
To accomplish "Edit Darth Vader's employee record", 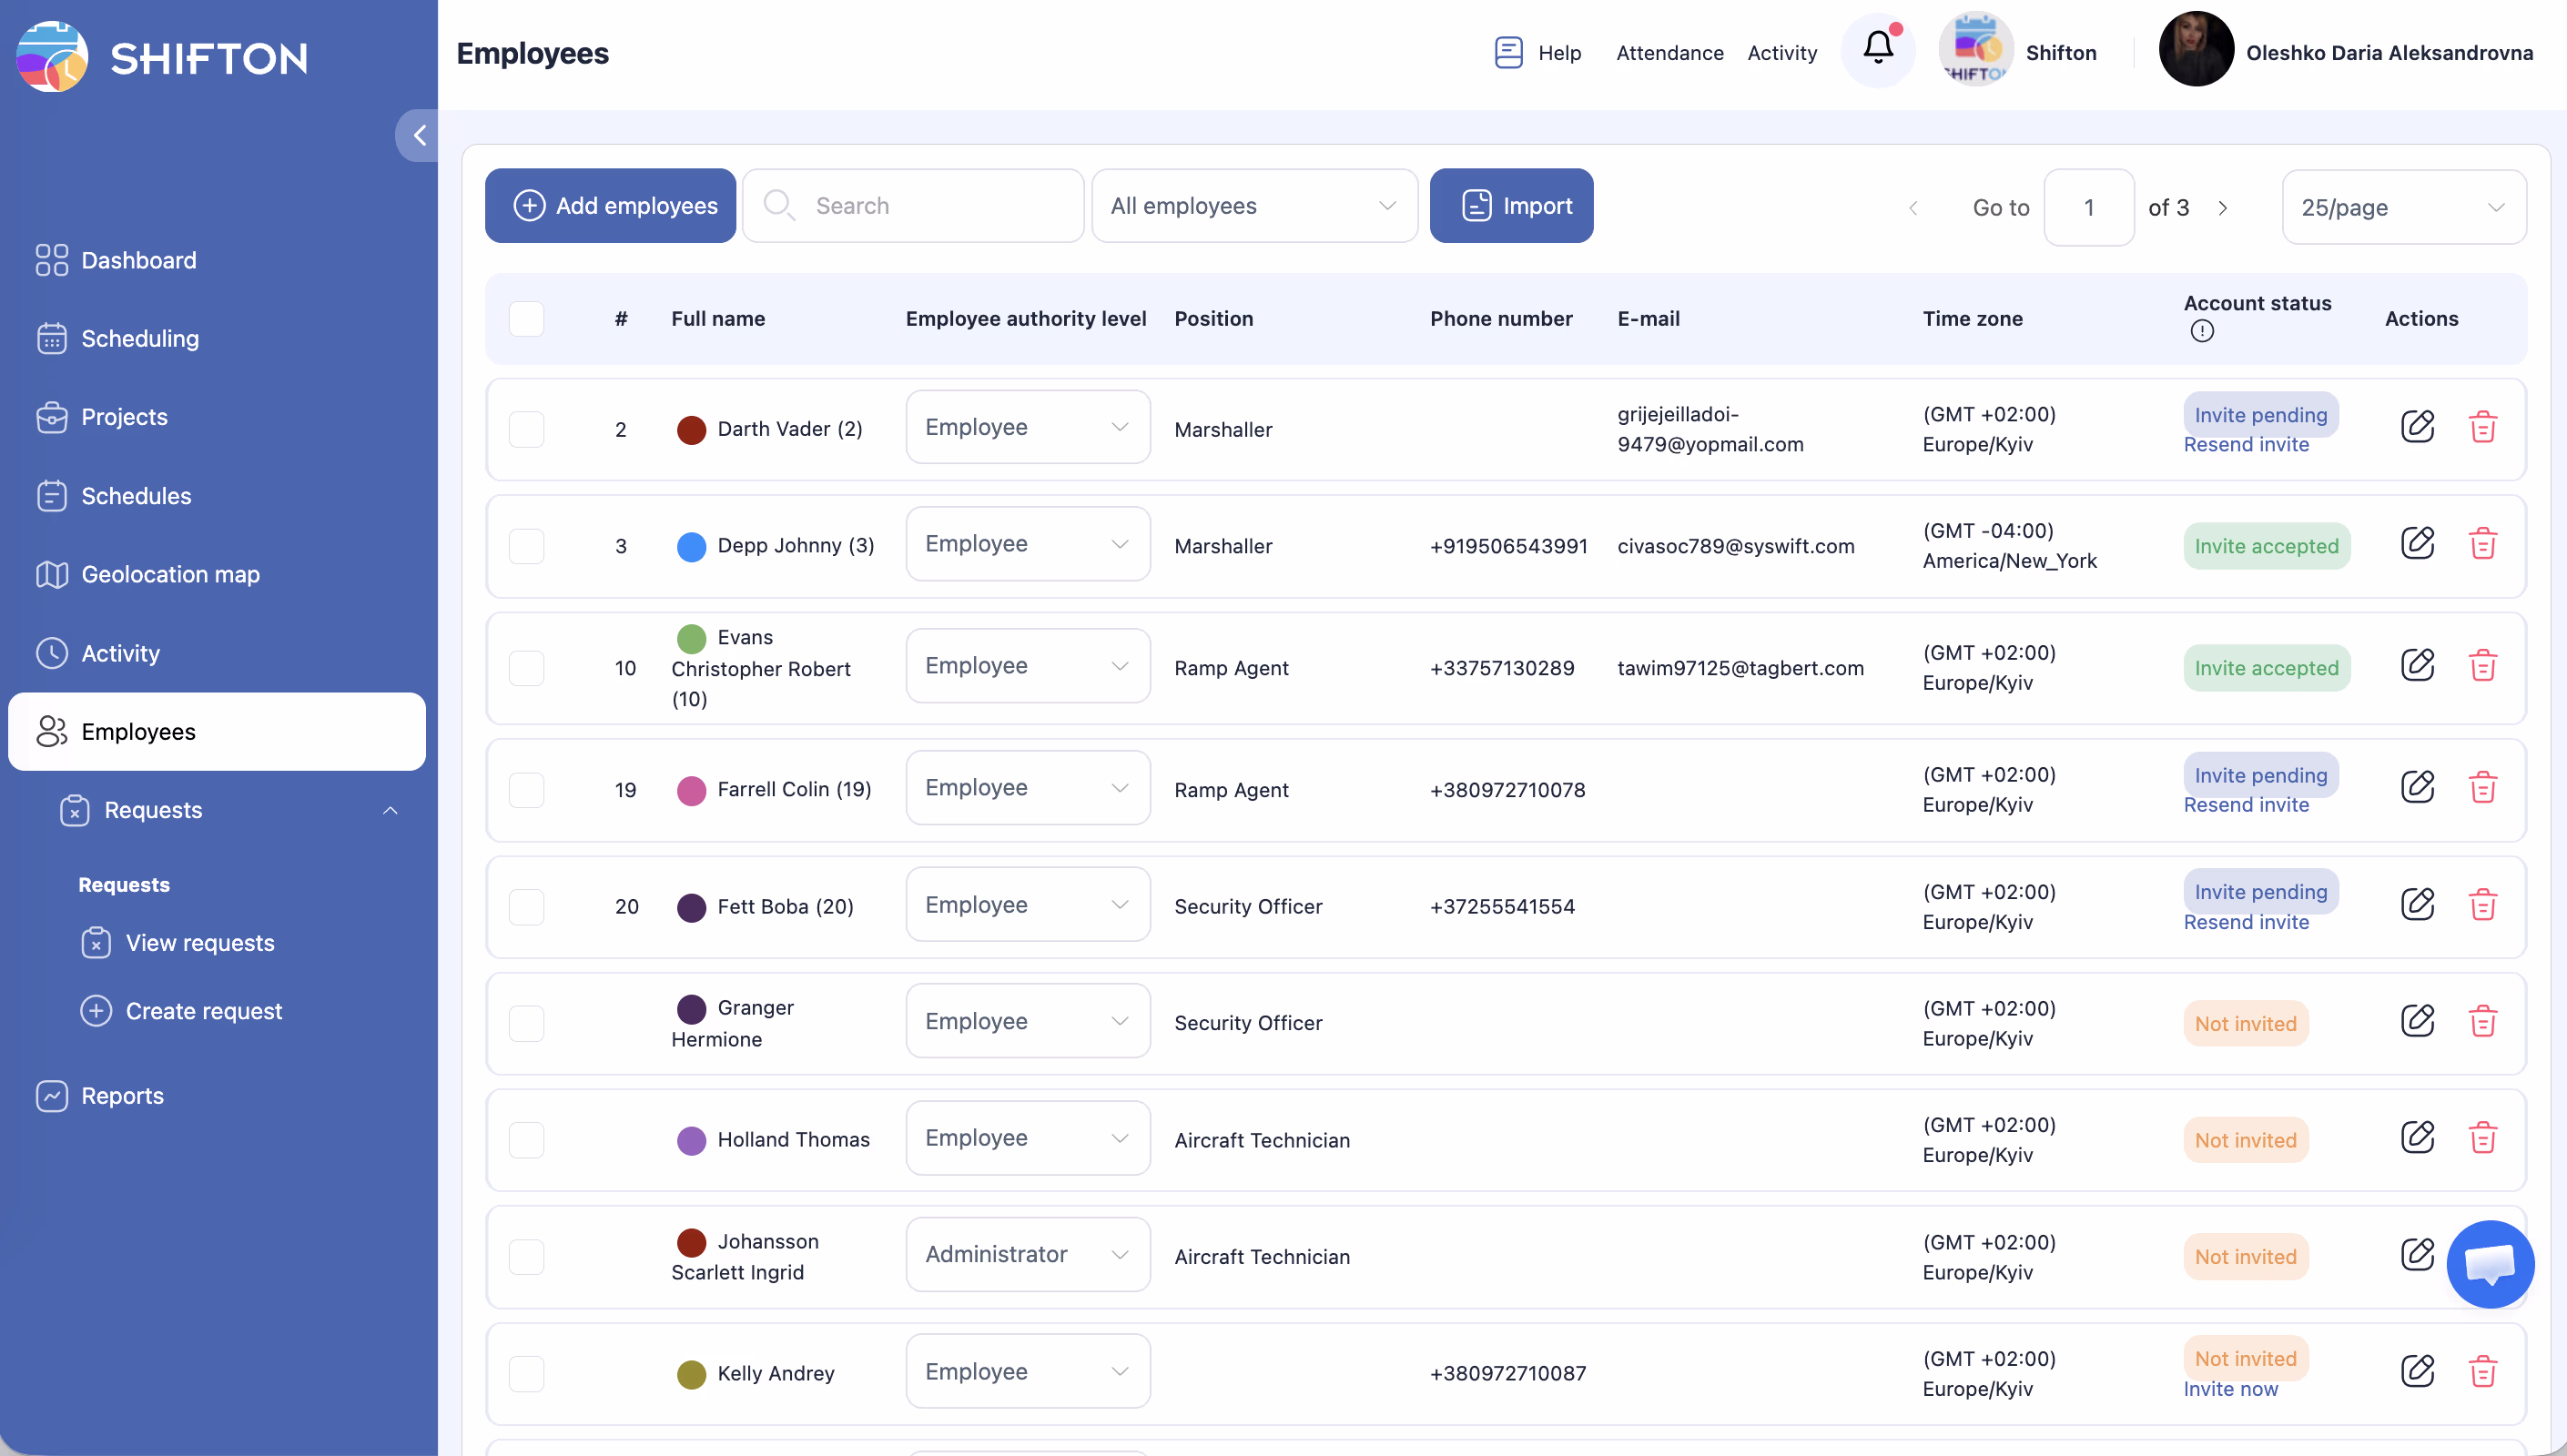I will [2416, 427].
